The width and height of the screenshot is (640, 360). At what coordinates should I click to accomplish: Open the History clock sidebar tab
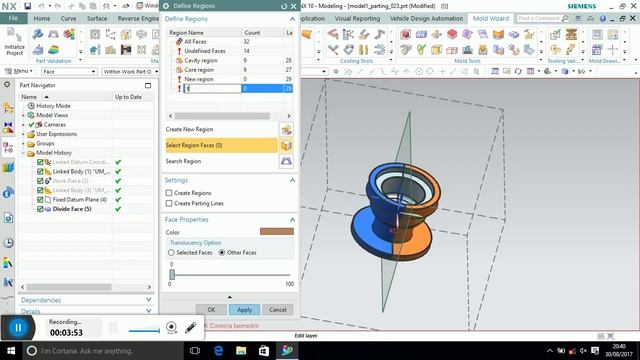(x=8, y=243)
